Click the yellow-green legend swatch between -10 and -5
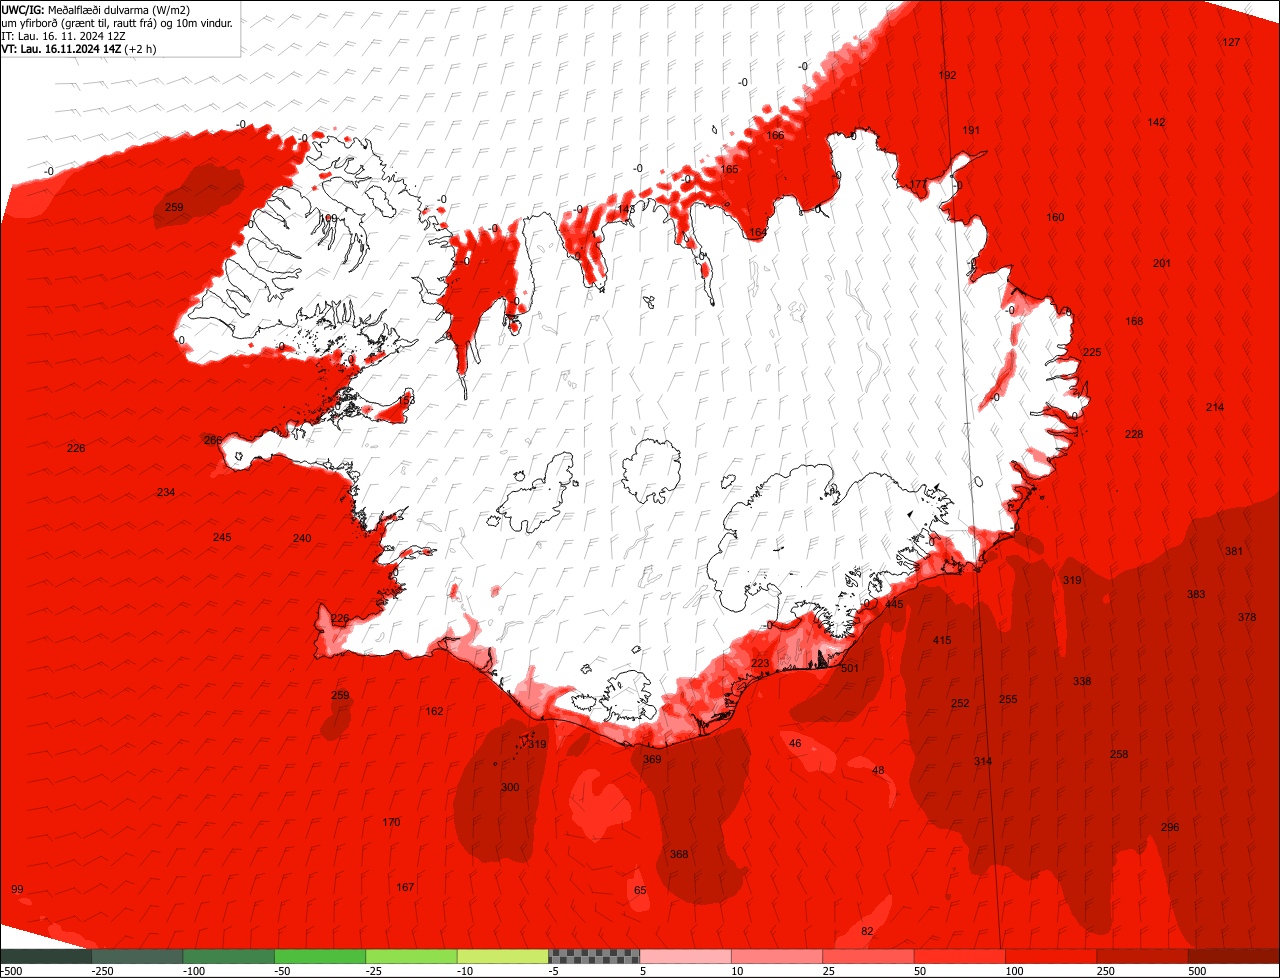This screenshot has width=1280, height=978. pyautogui.click(x=503, y=956)
